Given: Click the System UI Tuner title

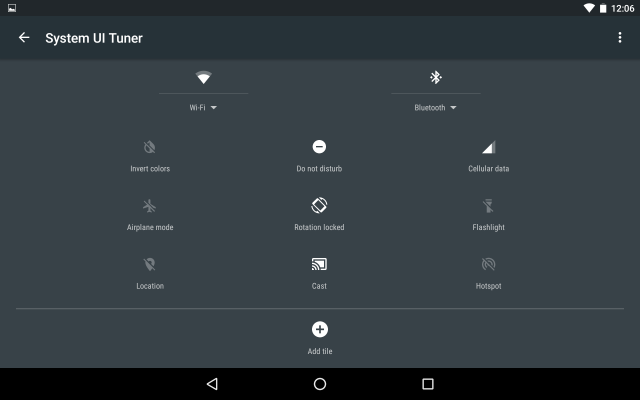Looking at the screenshot, I should coord(94,38).
